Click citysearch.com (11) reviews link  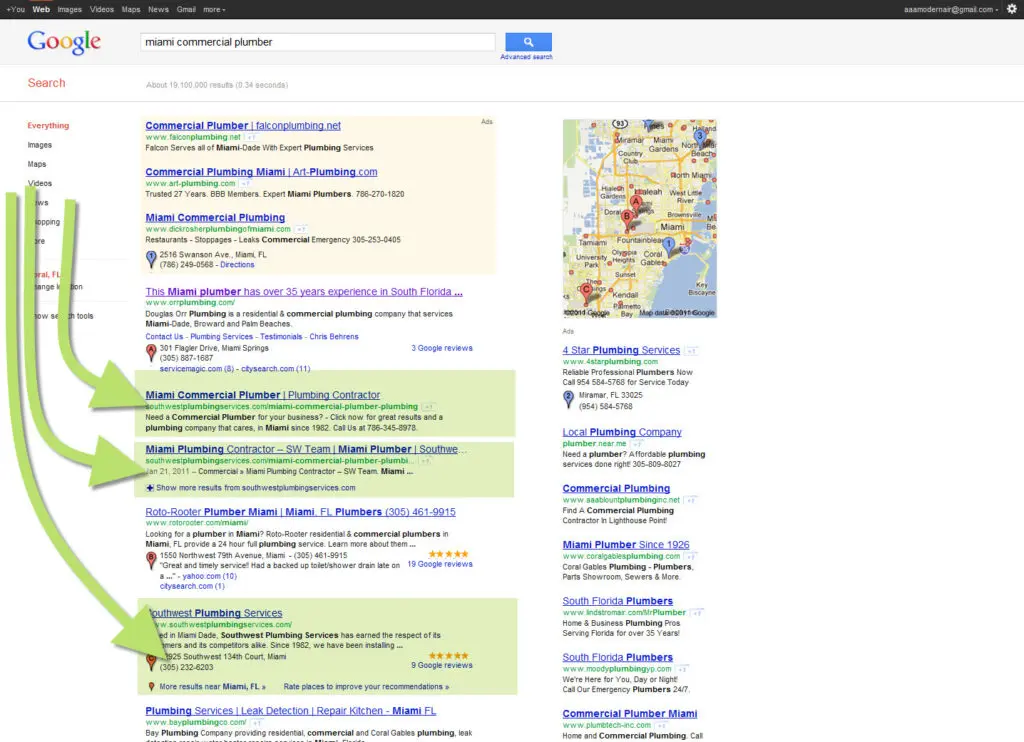(x=276, y=368)
